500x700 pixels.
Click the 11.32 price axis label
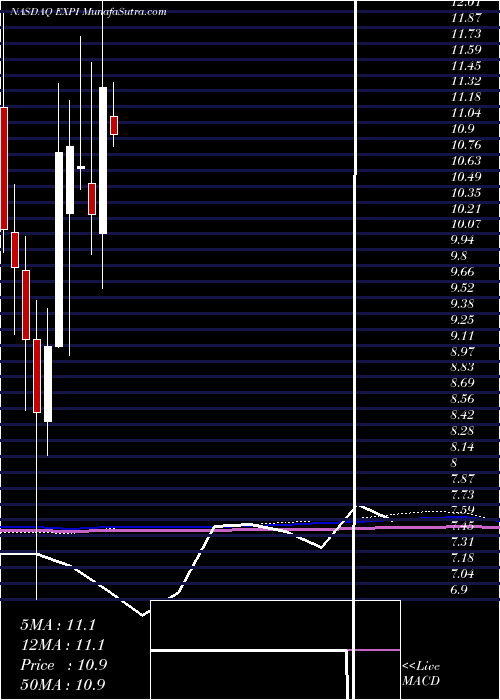pos(466,81)
